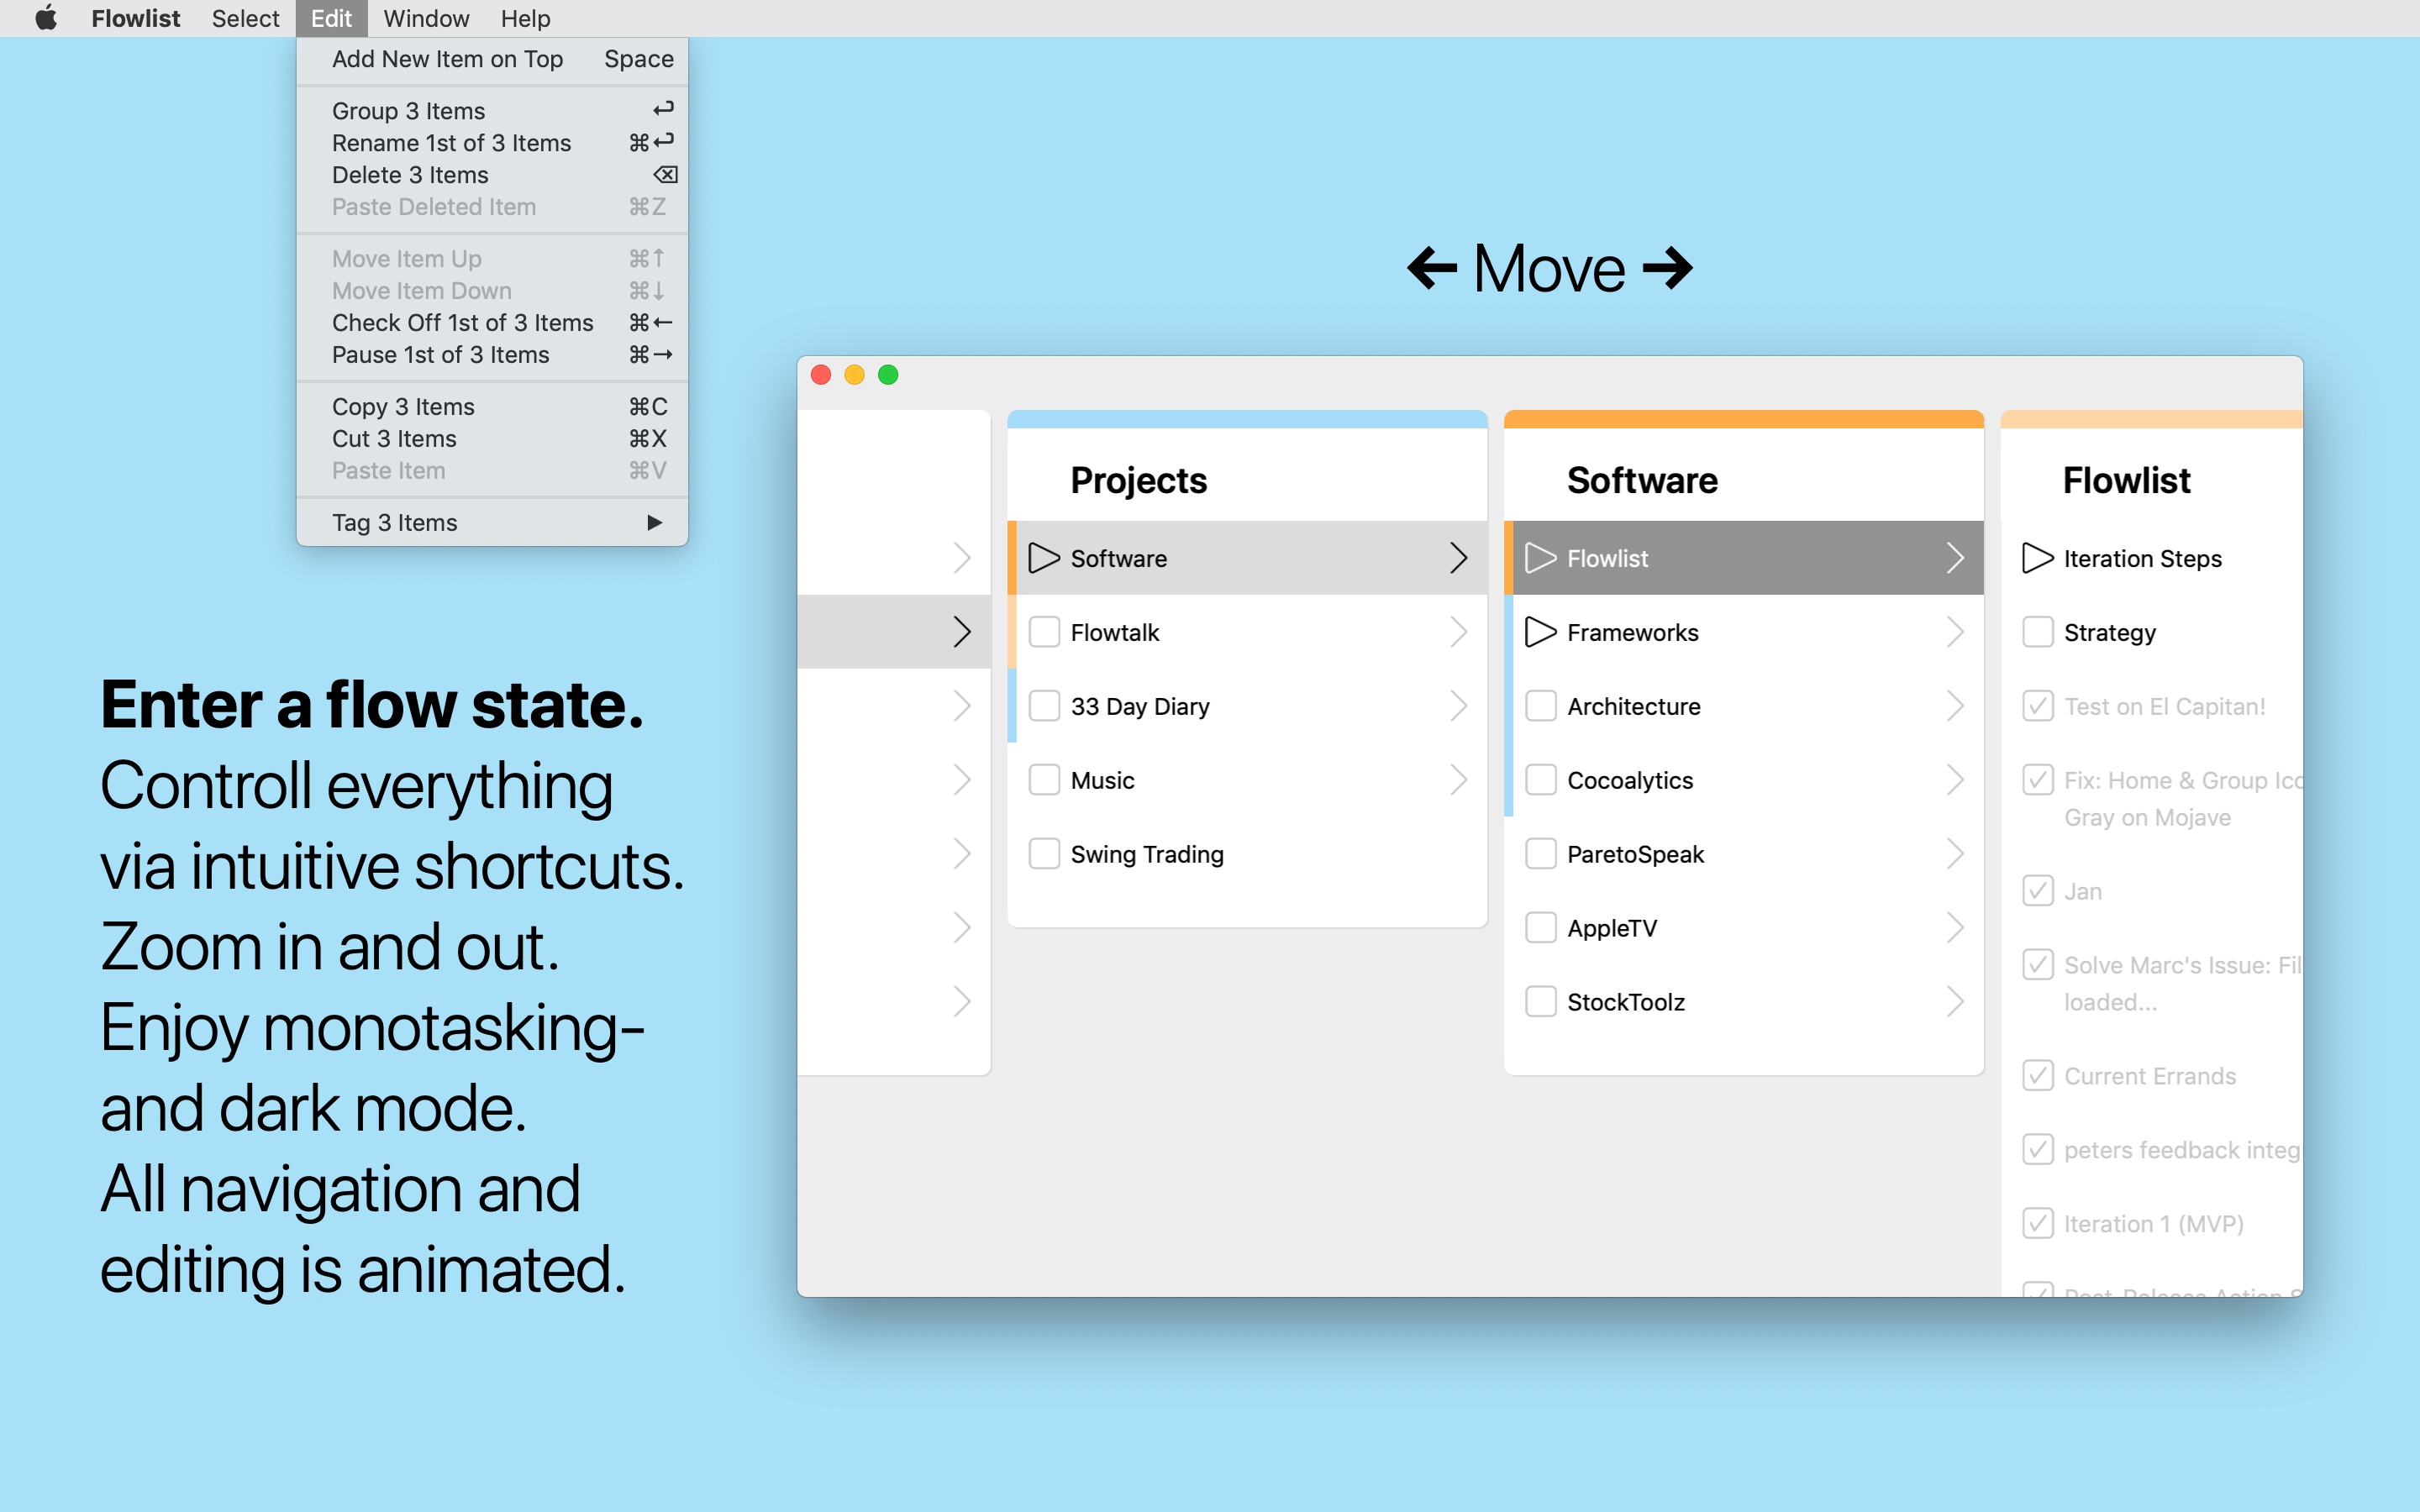Toggle the Architecture checkbox

click(1540, 706)
